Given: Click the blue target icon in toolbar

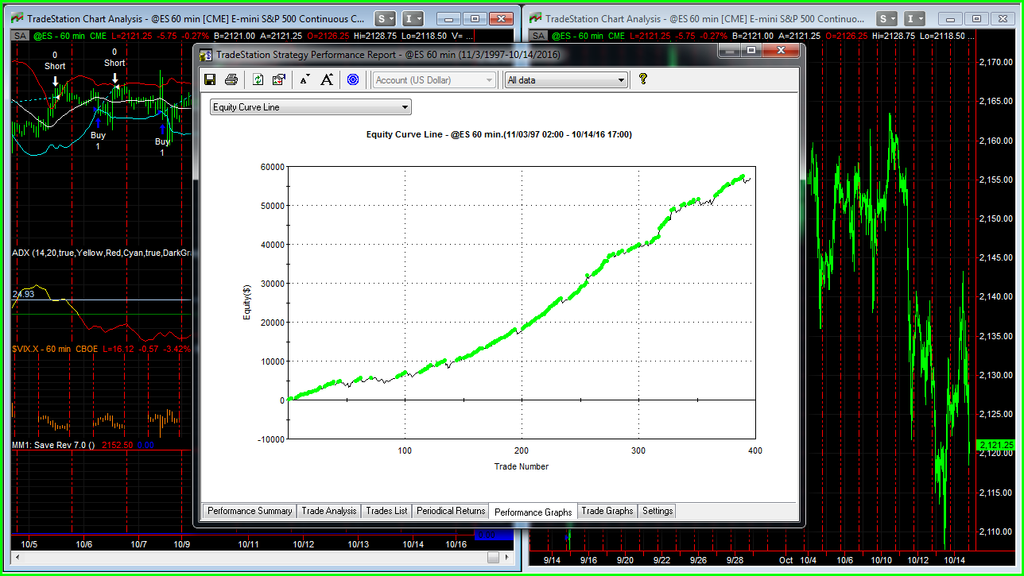Looking at the screenshot, I should (x=352, y=80).
